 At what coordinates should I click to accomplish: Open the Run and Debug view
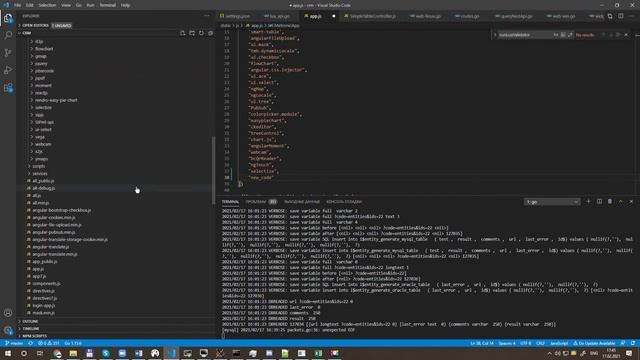point(8,70)
